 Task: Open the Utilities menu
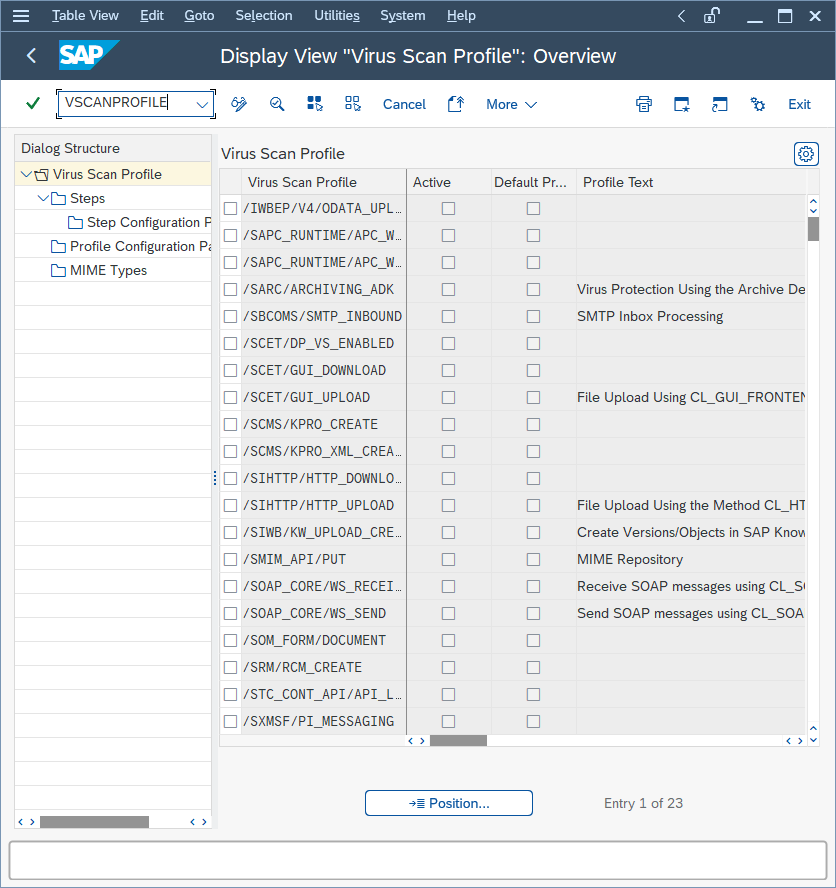pos(336,15)
